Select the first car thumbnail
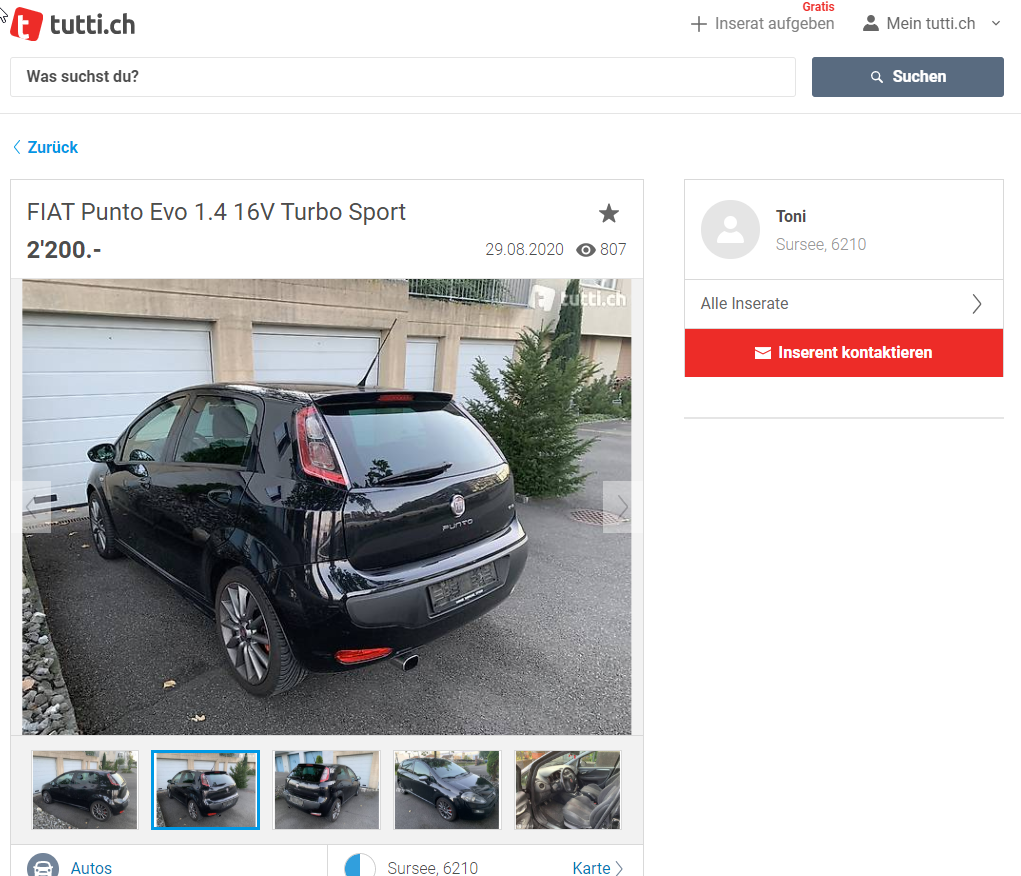 coord(85,789)
